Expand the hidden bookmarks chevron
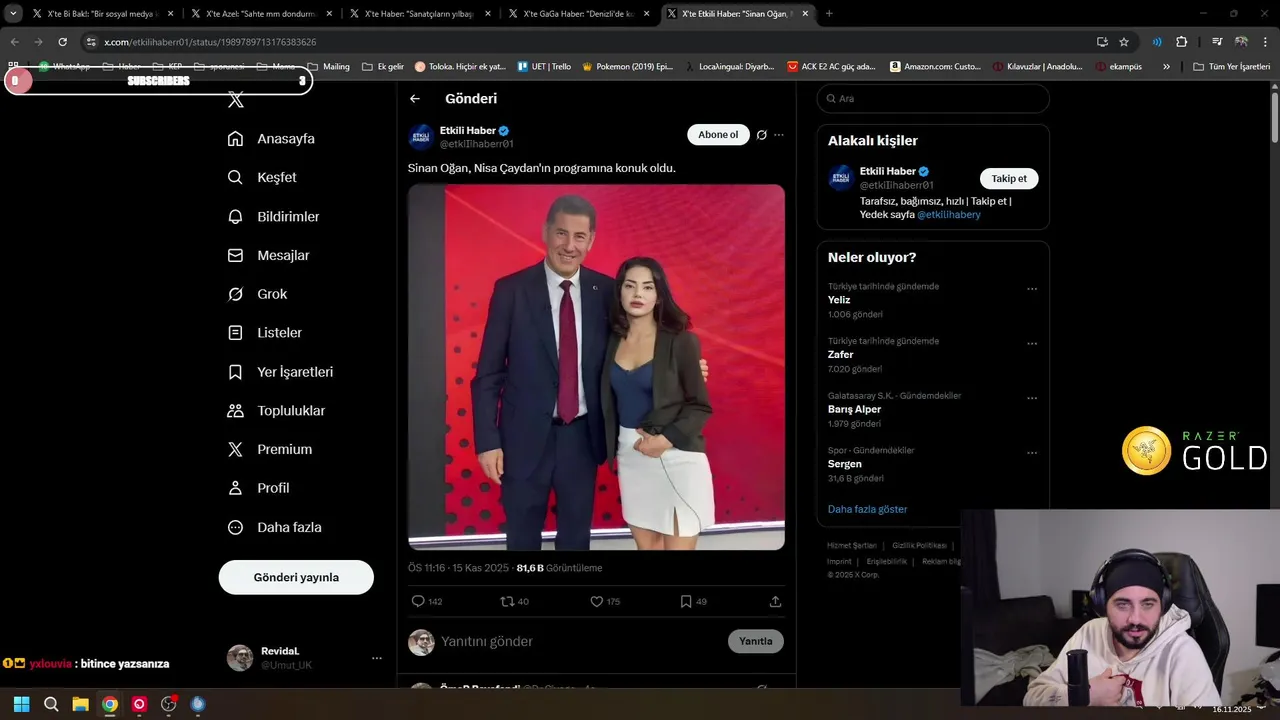 point(1166,67)
